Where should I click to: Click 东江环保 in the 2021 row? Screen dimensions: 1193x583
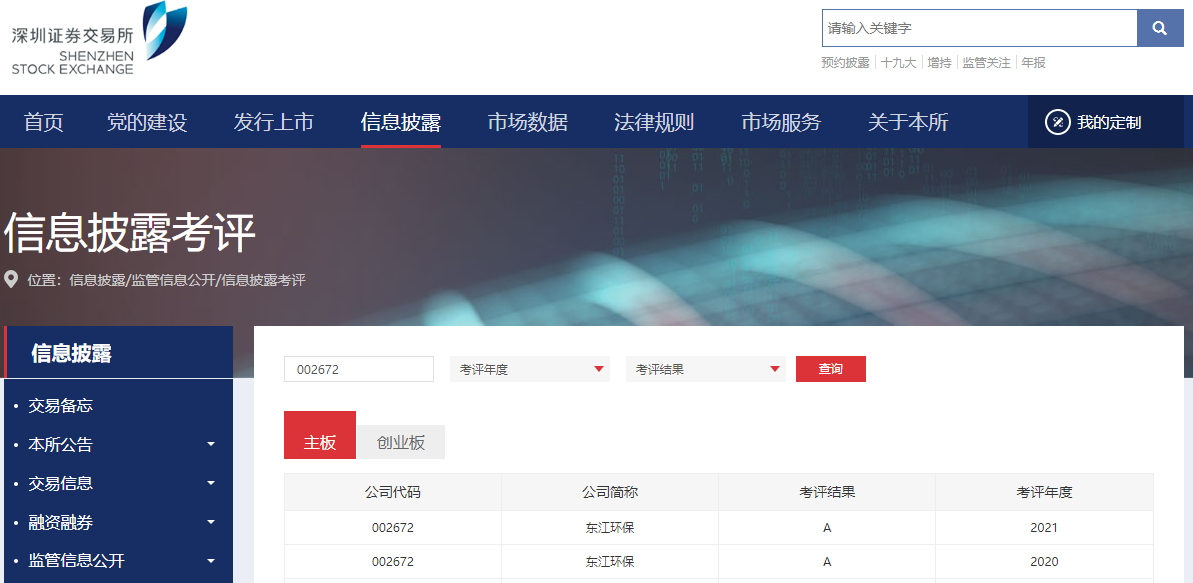609,527
